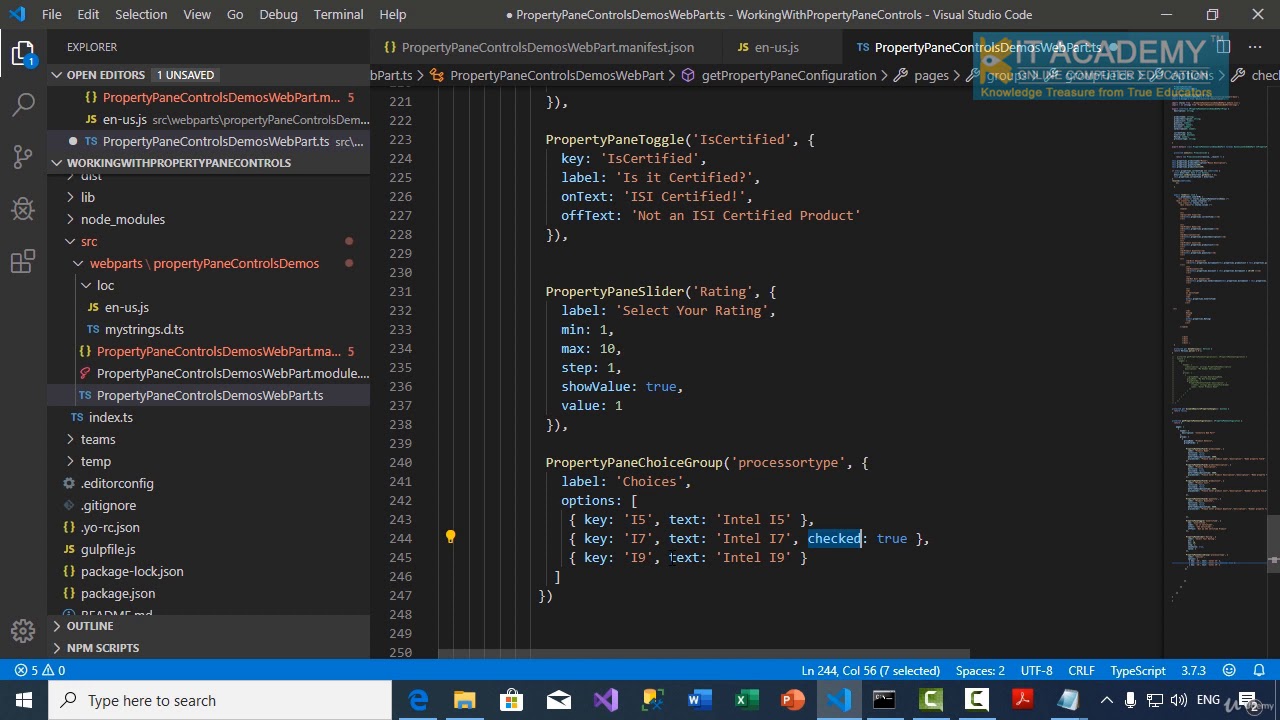This screenshot has height=720, width=1280.
Task: Open the Terminal menu
Action: (x=338, y=14)
